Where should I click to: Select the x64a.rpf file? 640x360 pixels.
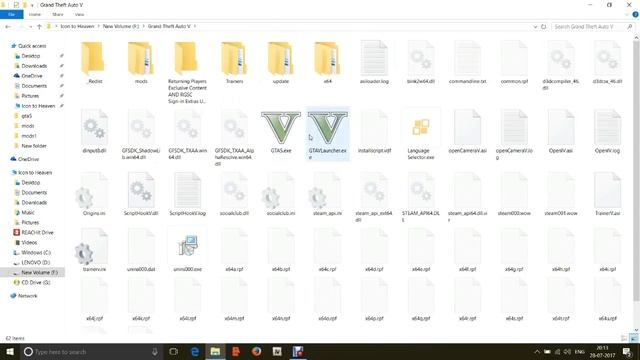point(234,246)
